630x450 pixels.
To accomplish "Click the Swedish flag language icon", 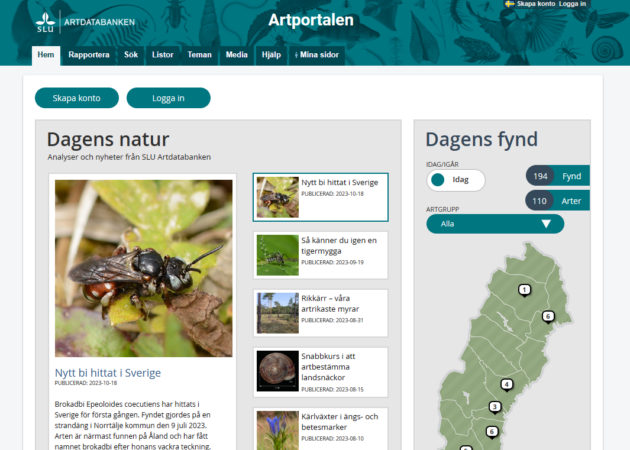I will tap(509, 4).
